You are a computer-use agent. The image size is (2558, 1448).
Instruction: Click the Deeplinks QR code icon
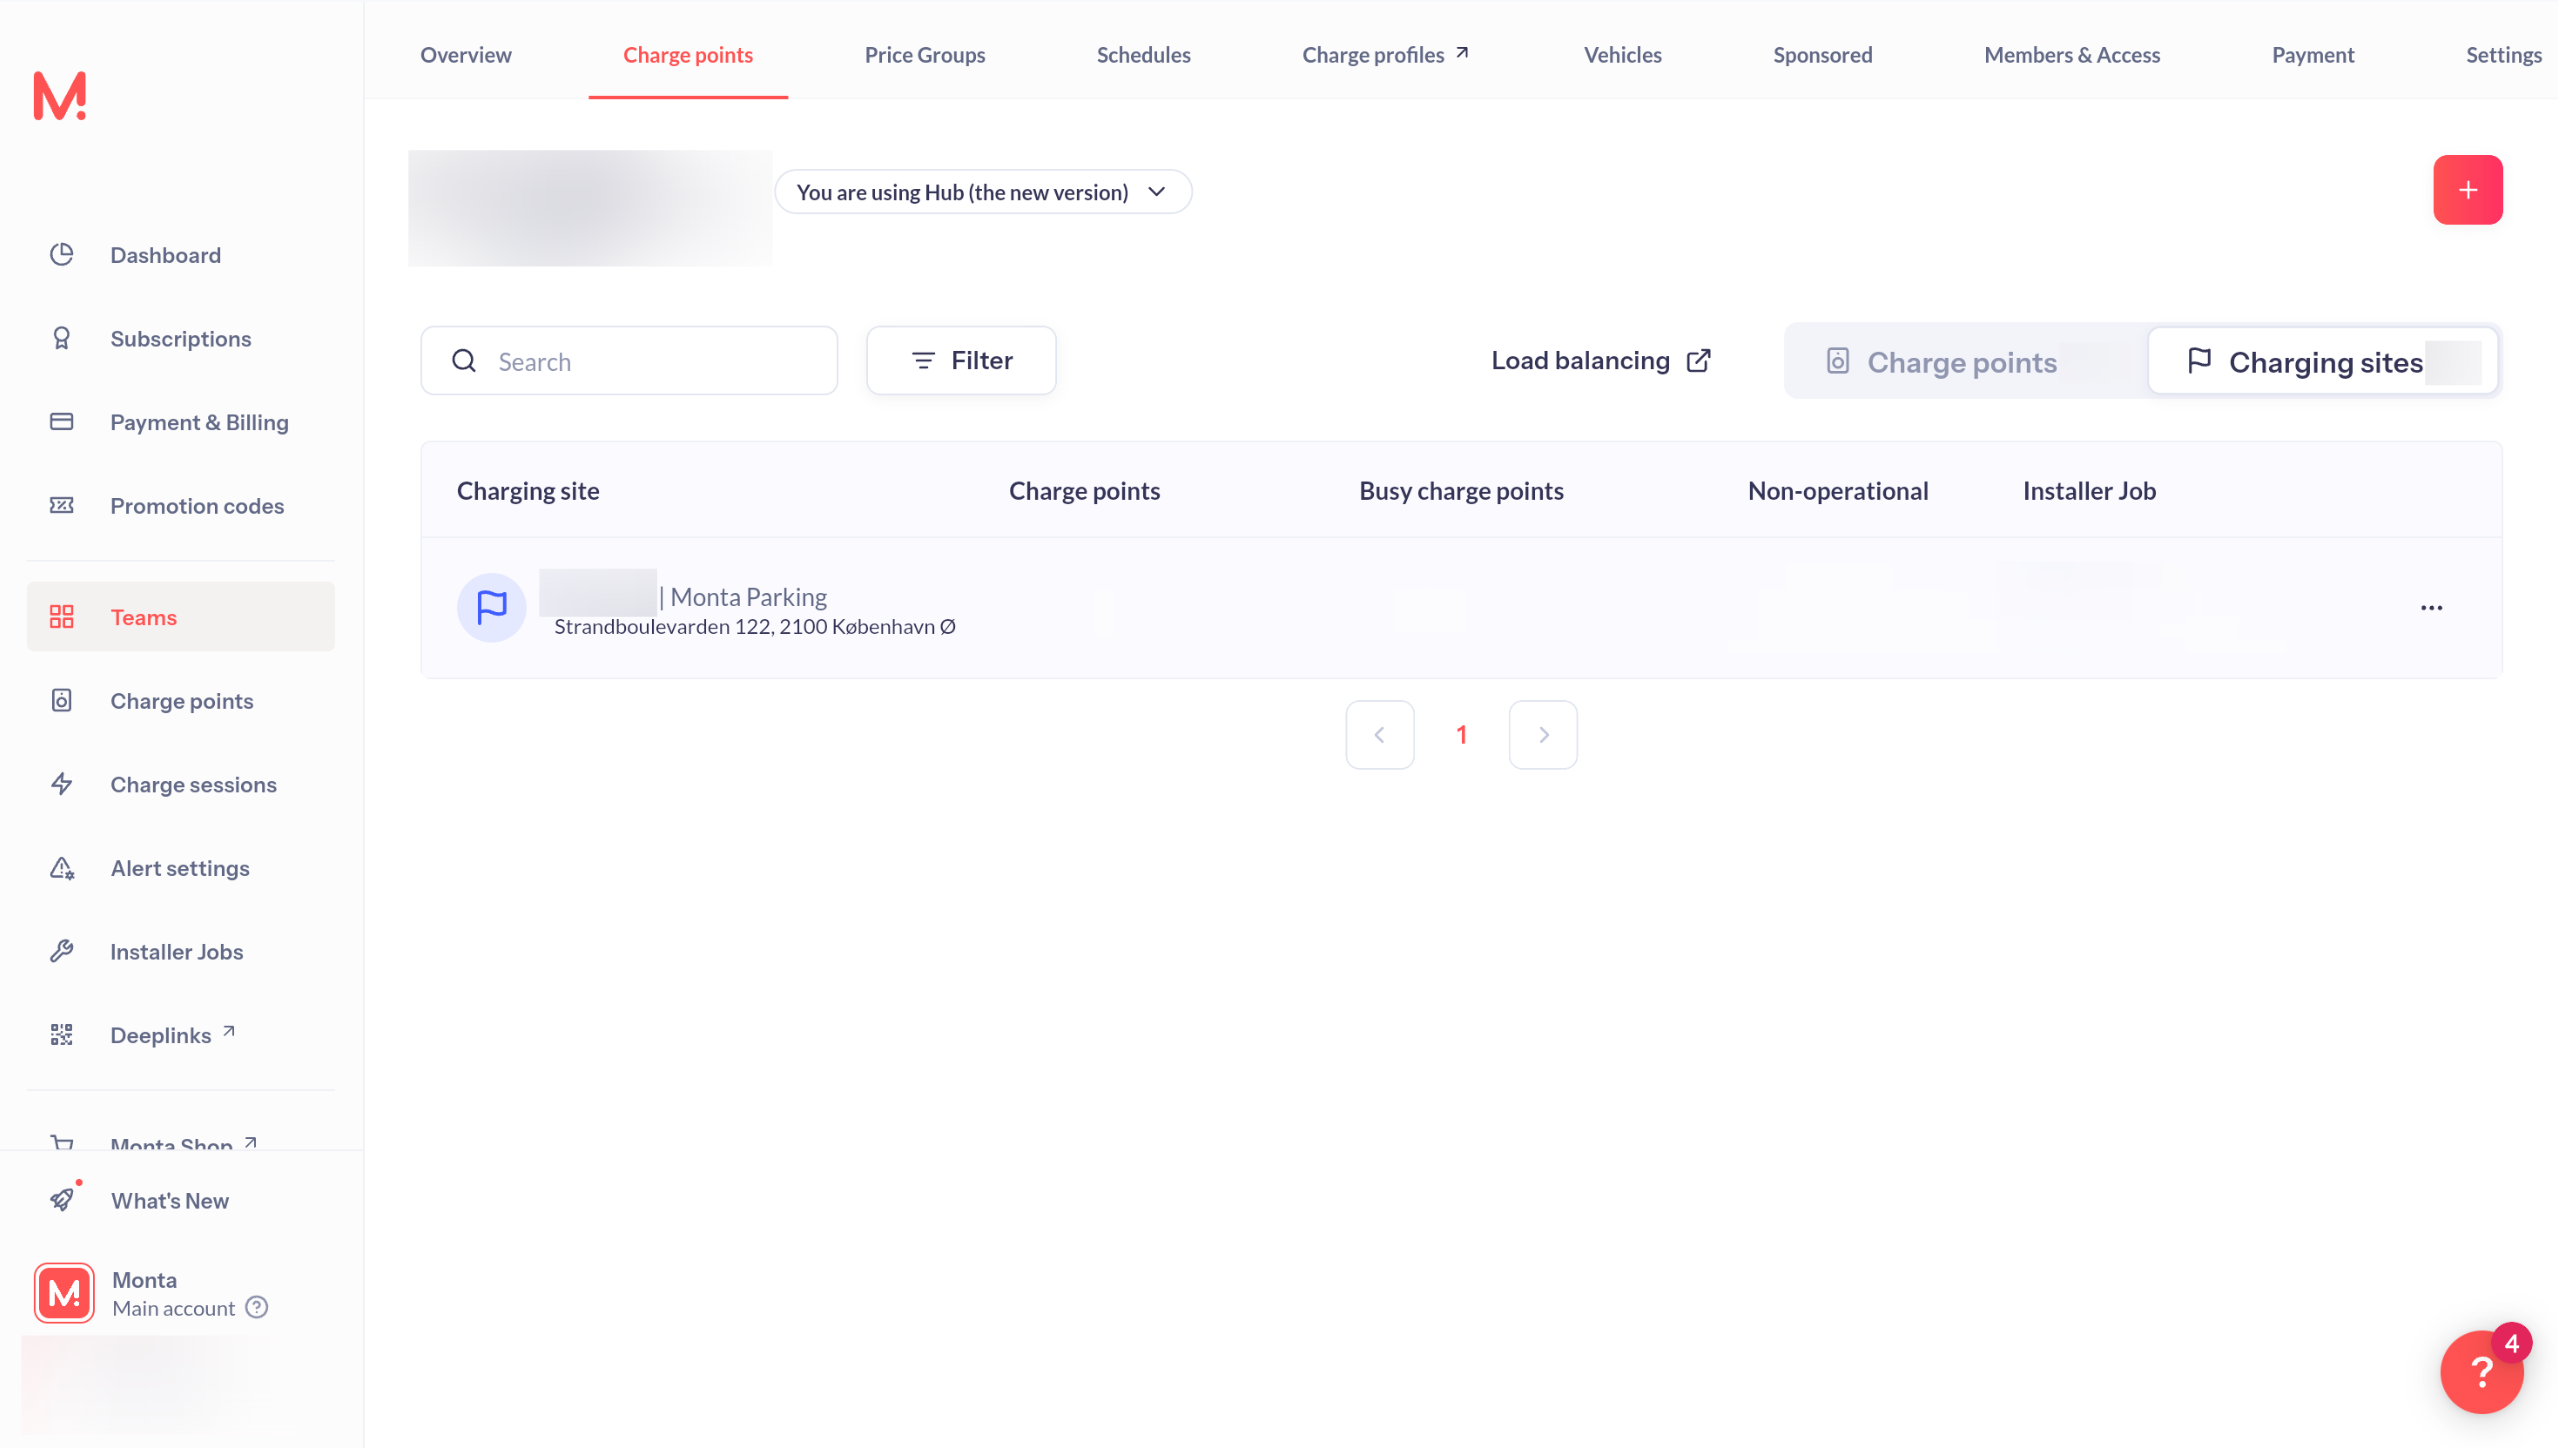(62, 1035)
